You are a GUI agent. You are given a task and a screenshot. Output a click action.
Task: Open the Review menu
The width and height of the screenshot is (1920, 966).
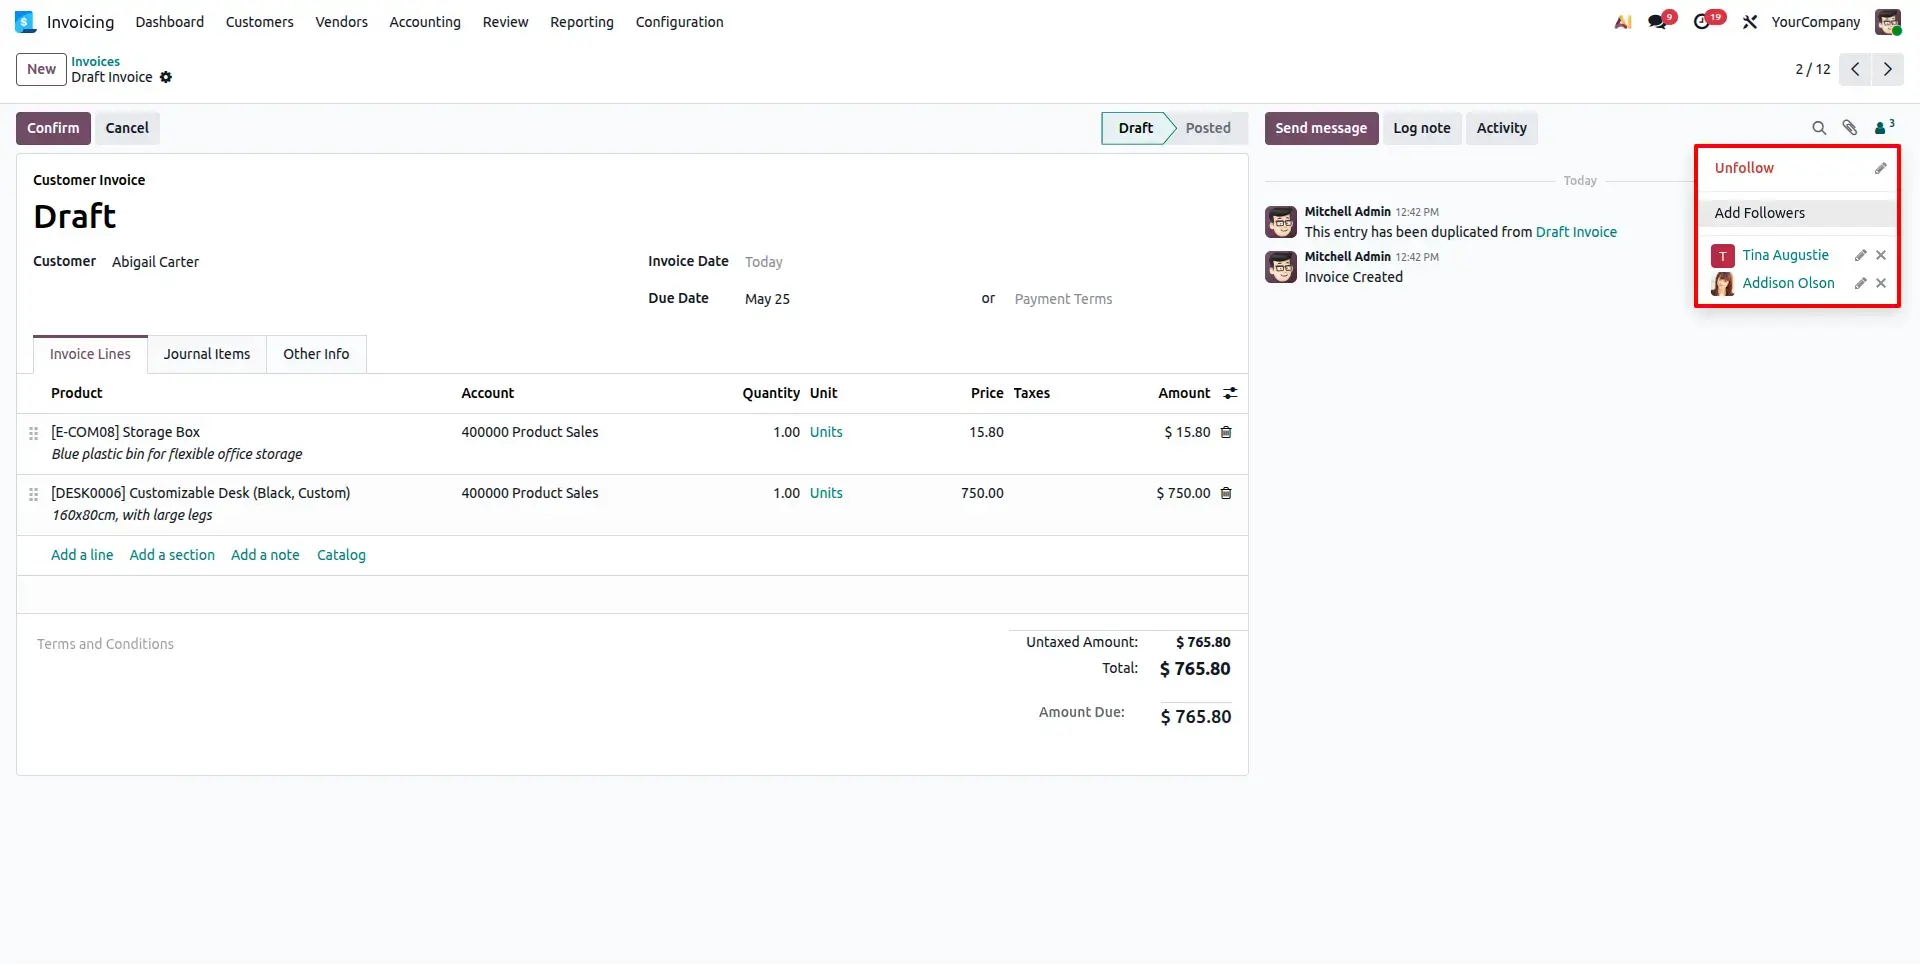[x=505, y=22]
